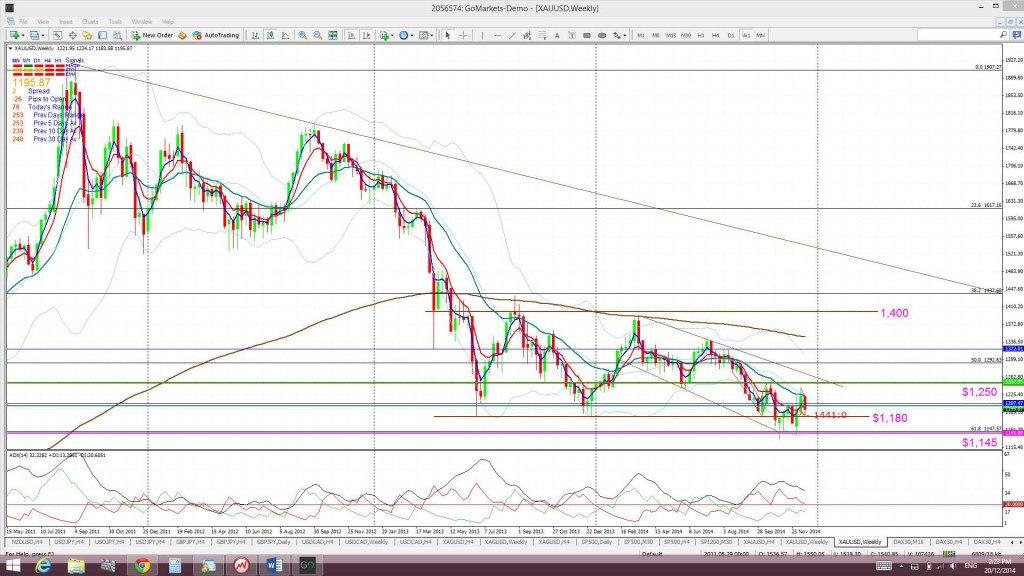
Task: Toggle chart shift icon
Action: point(366,35)
